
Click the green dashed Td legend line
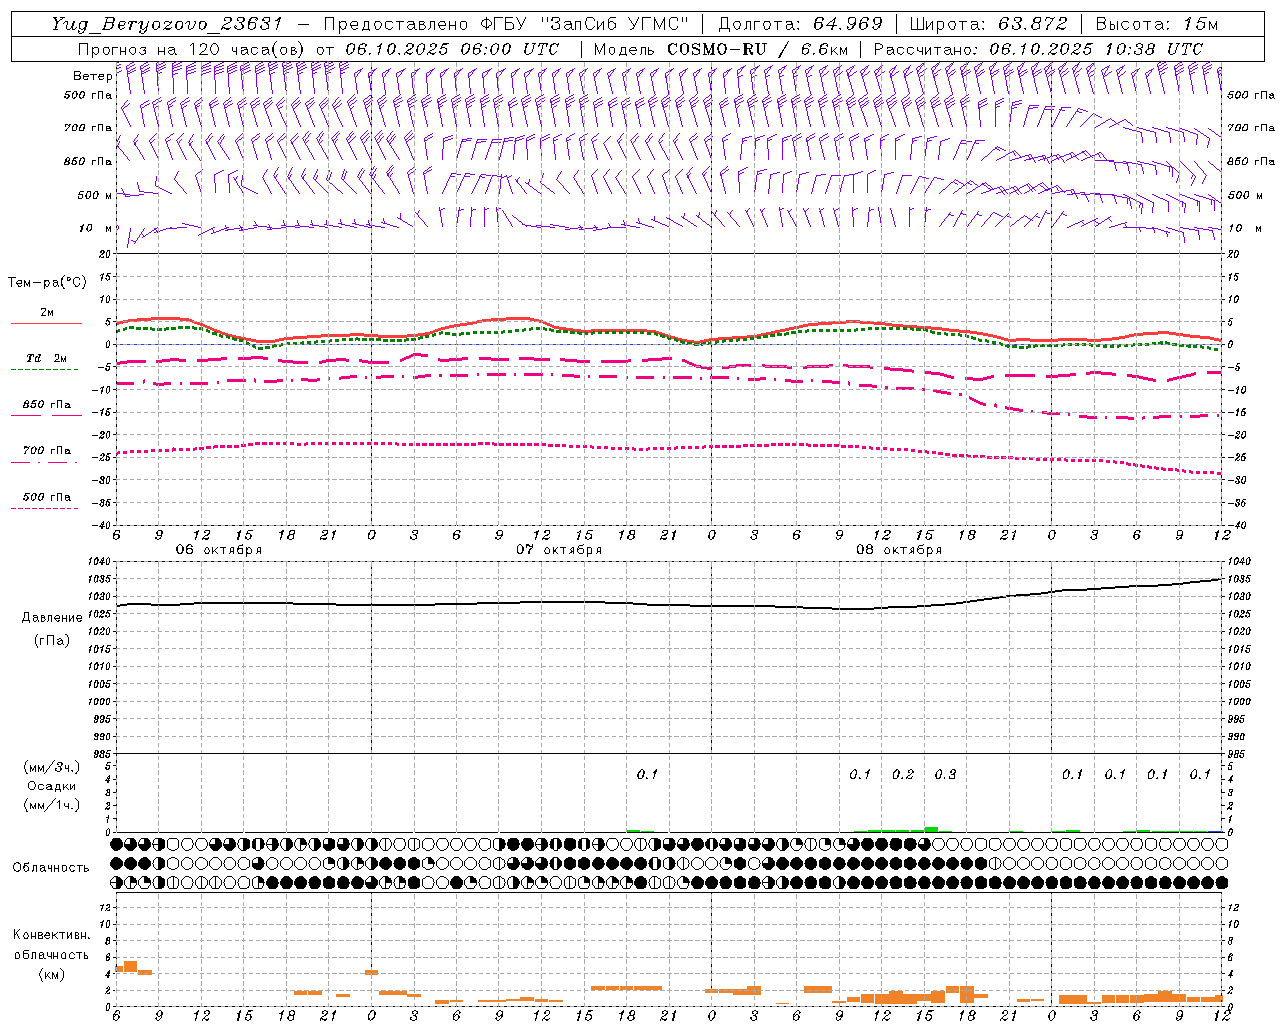44,369
